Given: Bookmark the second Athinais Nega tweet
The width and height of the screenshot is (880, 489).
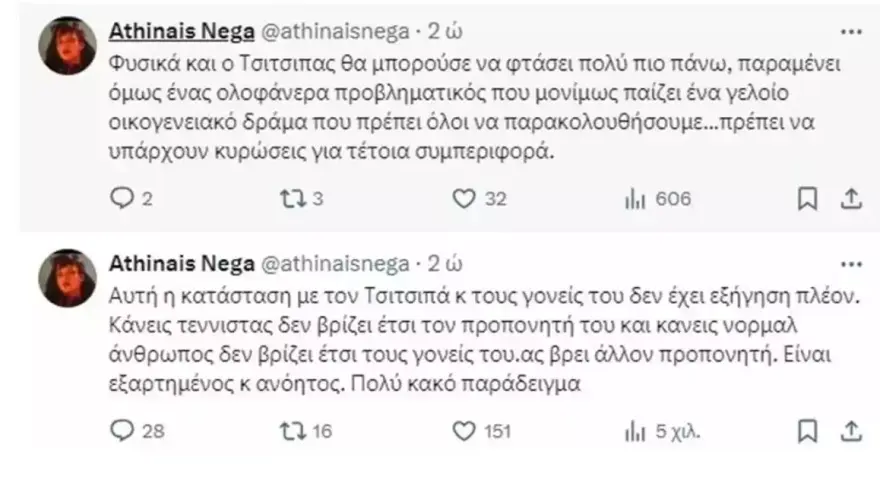Looking at the screenshot, I should (807, 430).
